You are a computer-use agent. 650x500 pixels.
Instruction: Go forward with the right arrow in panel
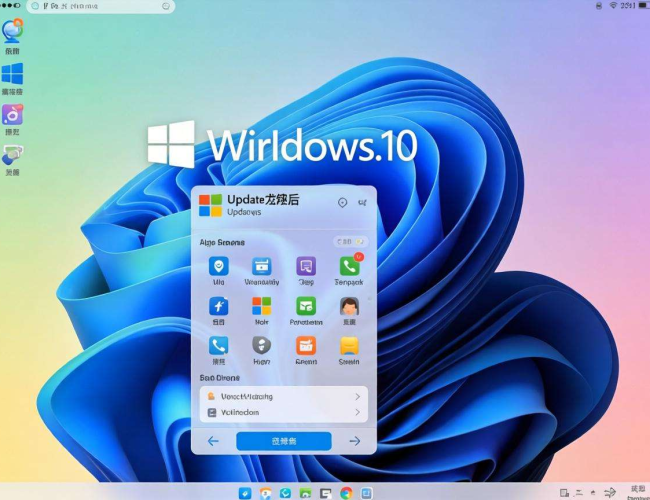(355, 441)
